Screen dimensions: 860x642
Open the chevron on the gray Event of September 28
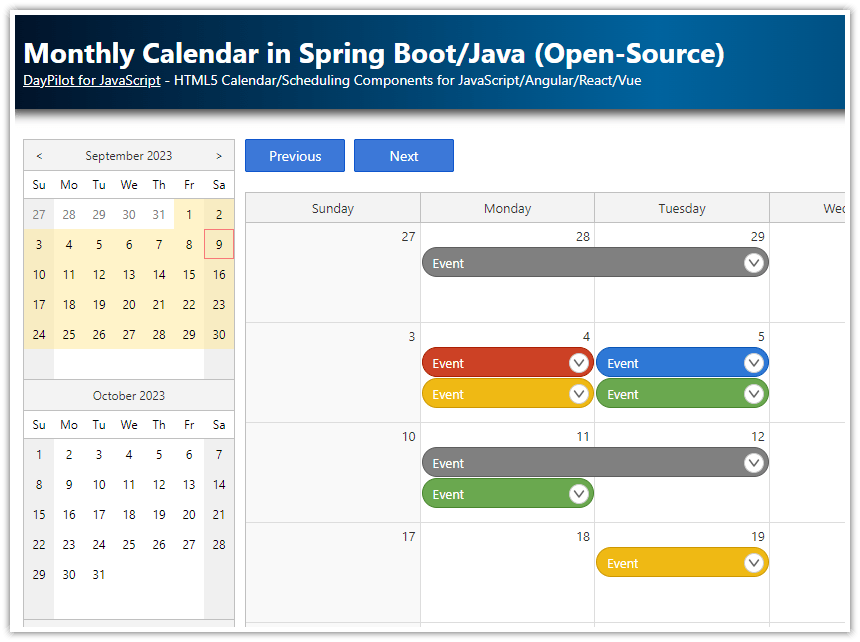click(754, 262)
